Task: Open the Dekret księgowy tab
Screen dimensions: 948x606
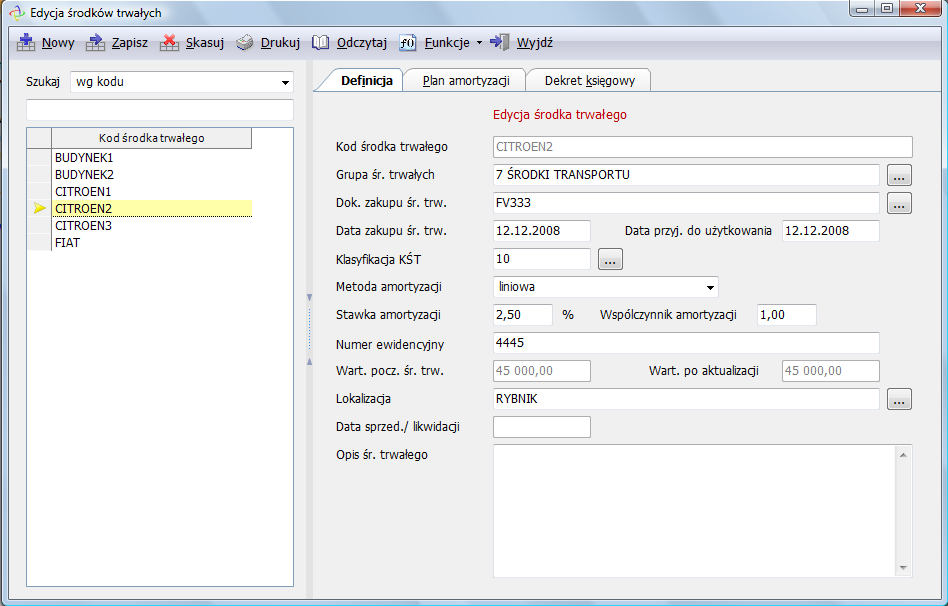Action: [589, 80]
